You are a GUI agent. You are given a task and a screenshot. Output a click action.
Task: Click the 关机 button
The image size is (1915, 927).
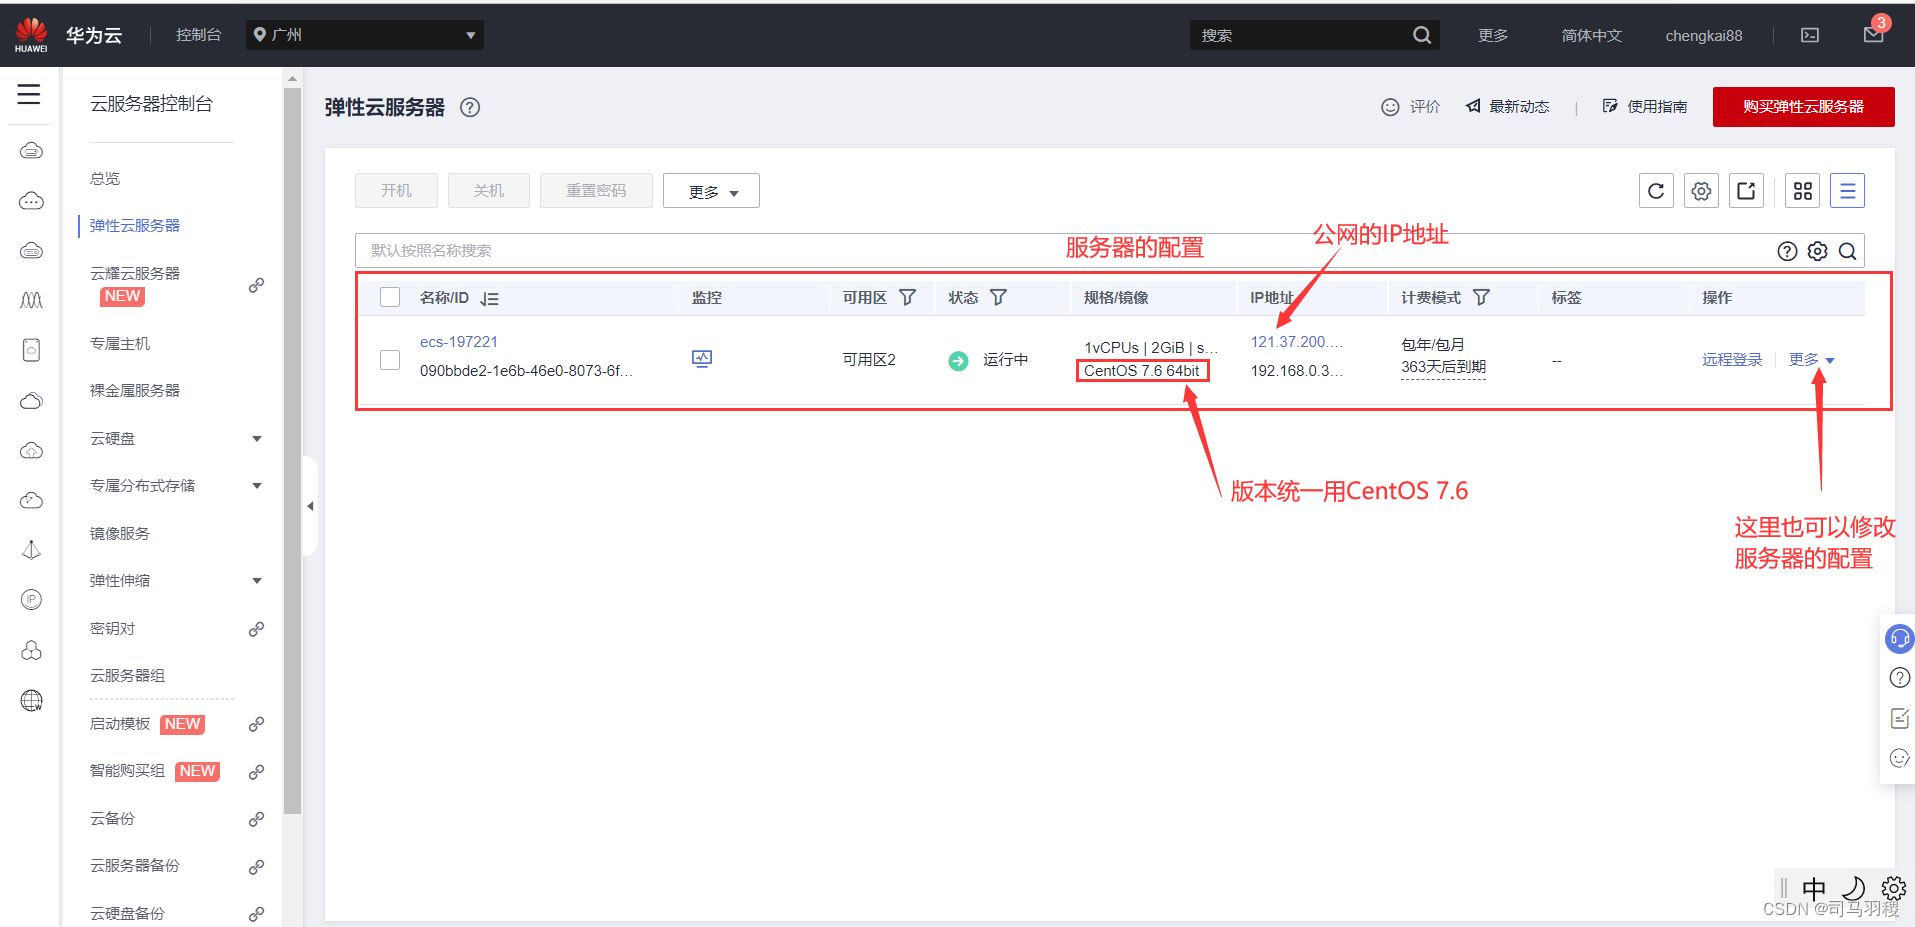tap(488, 191)
